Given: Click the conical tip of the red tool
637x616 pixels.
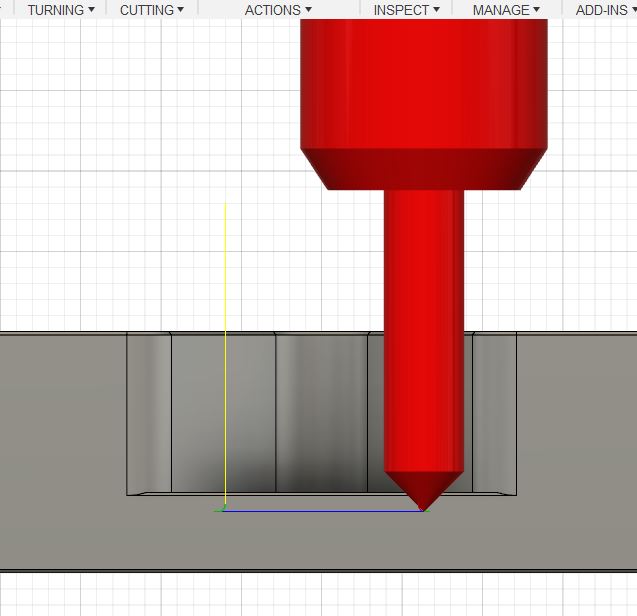Looking at the screenshot, I should point(423,489).
